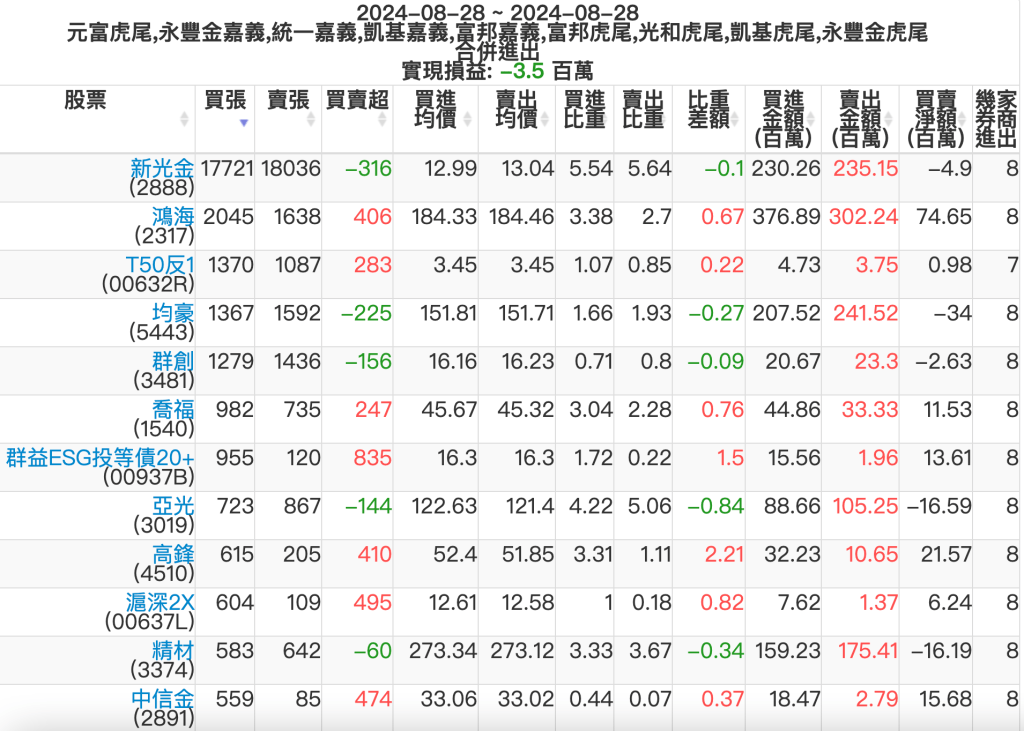
Task: Click the sort arrows in 股票 column header
Action: tap(184, 119)
